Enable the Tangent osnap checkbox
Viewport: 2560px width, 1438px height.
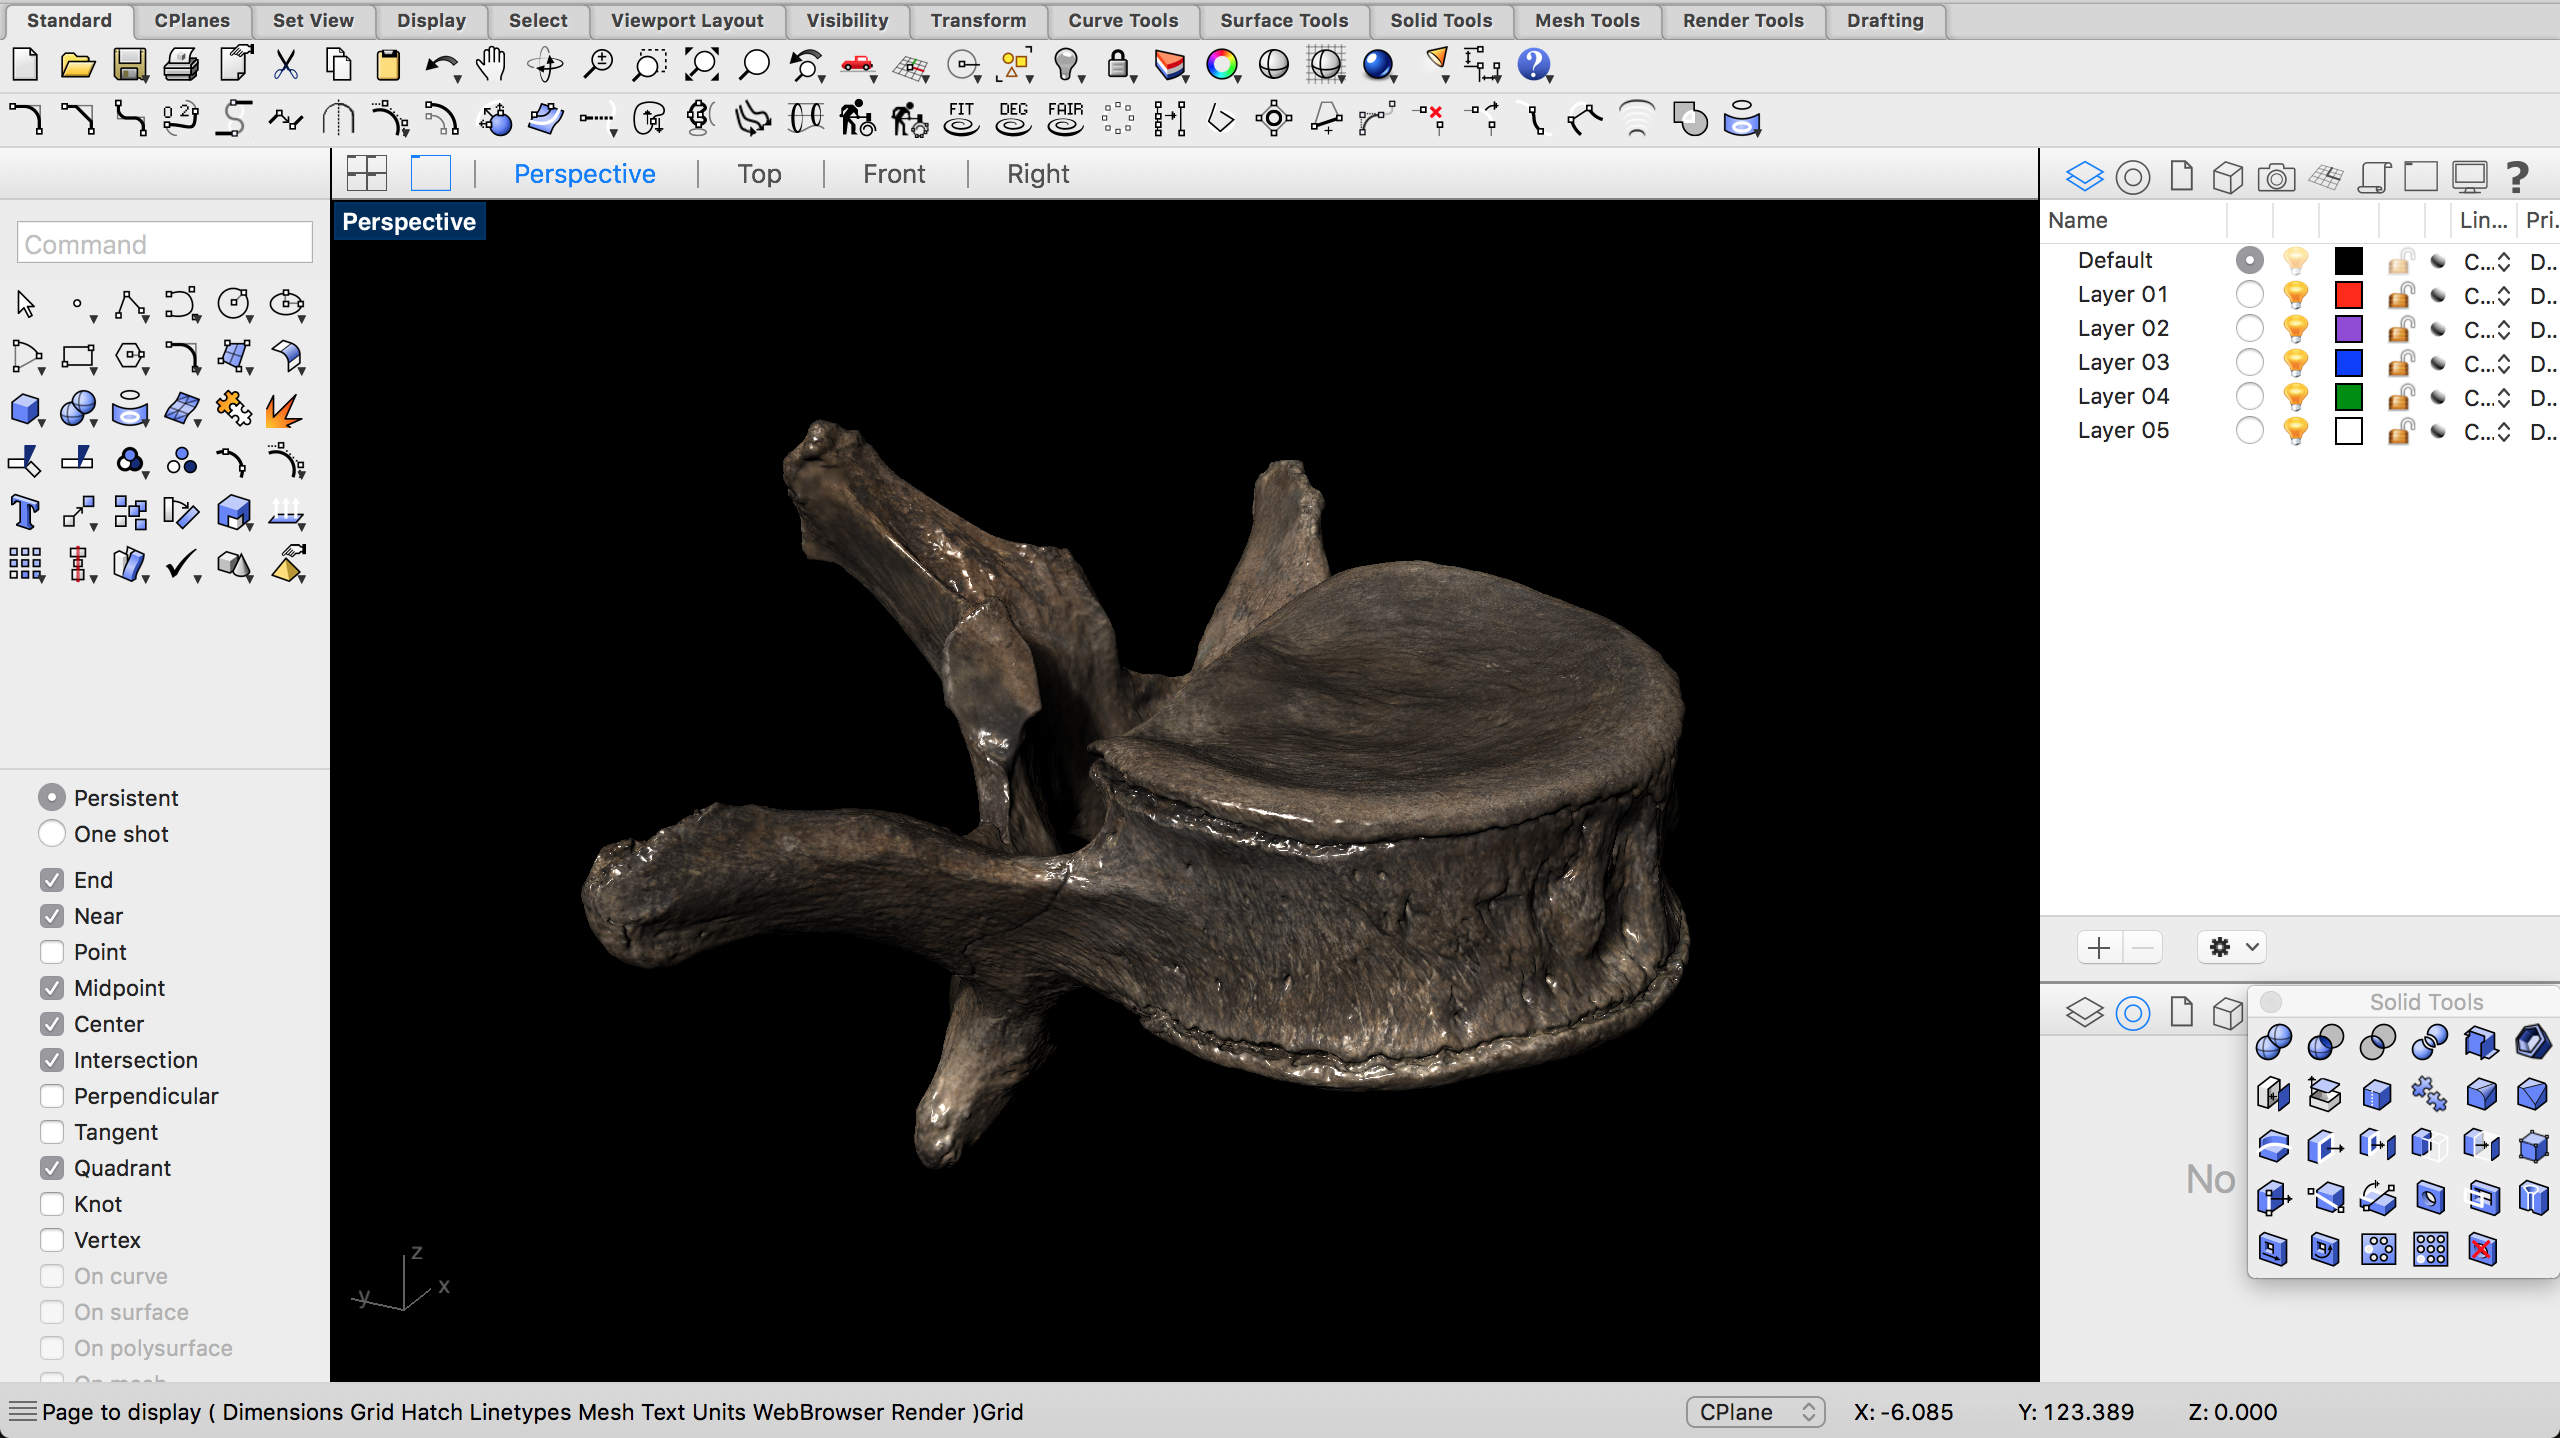52,1132
